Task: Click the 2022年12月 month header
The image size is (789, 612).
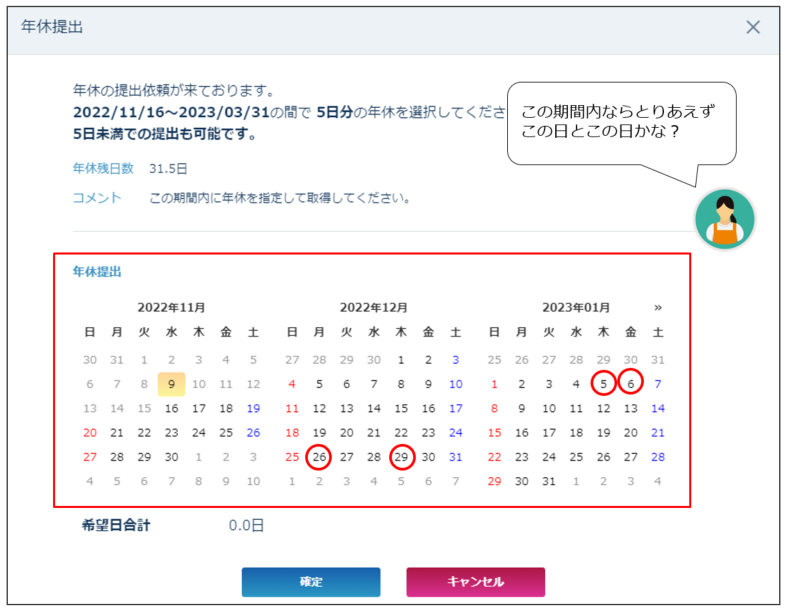Action: click(374, 308)
